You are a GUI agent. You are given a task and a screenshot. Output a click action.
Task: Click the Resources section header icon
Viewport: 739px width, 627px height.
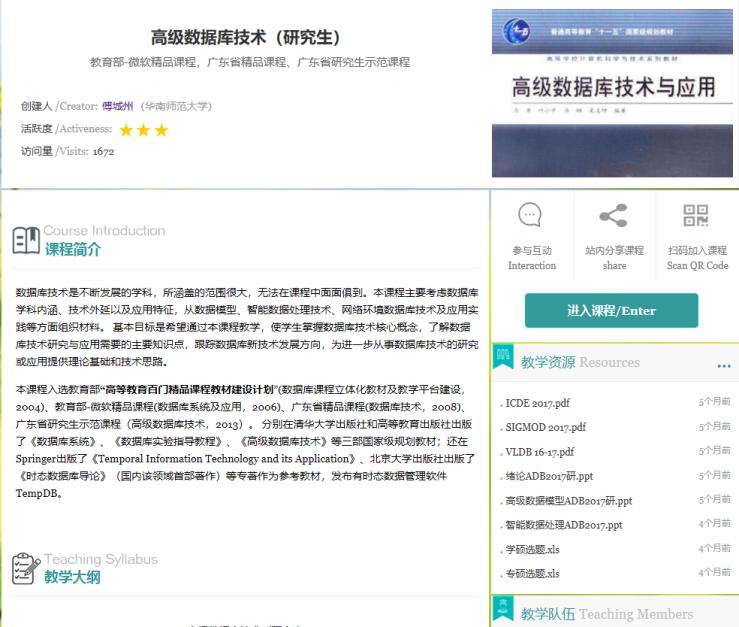pos(504,361)
